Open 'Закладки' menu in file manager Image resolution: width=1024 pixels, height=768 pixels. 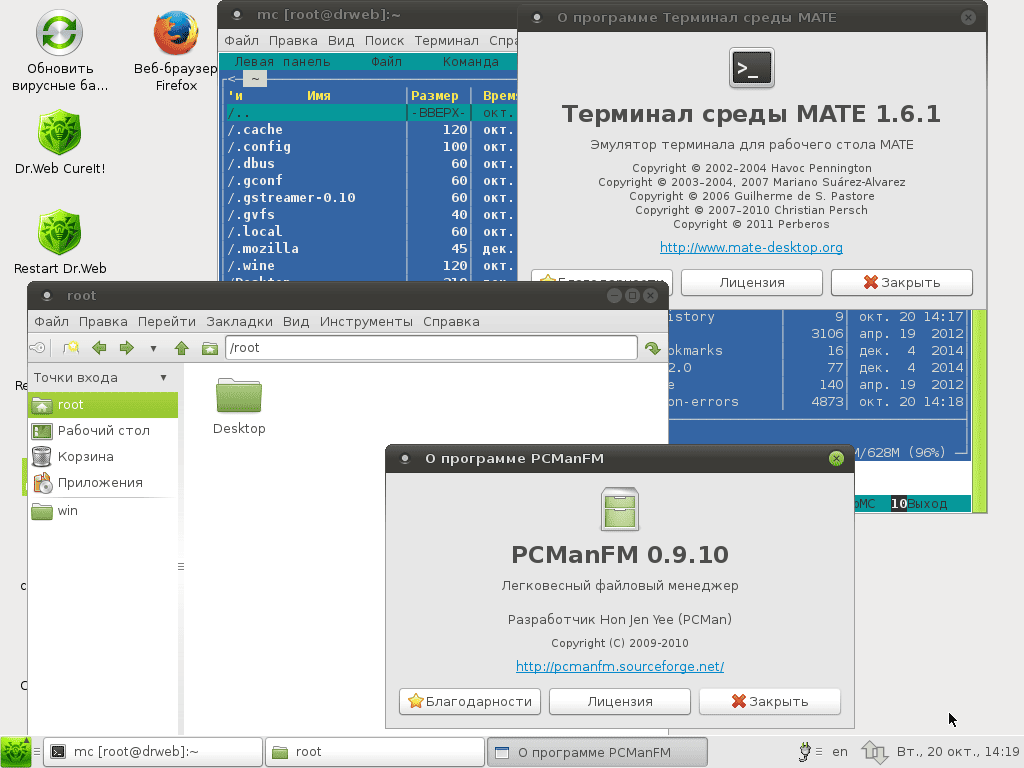click(240, 321)
